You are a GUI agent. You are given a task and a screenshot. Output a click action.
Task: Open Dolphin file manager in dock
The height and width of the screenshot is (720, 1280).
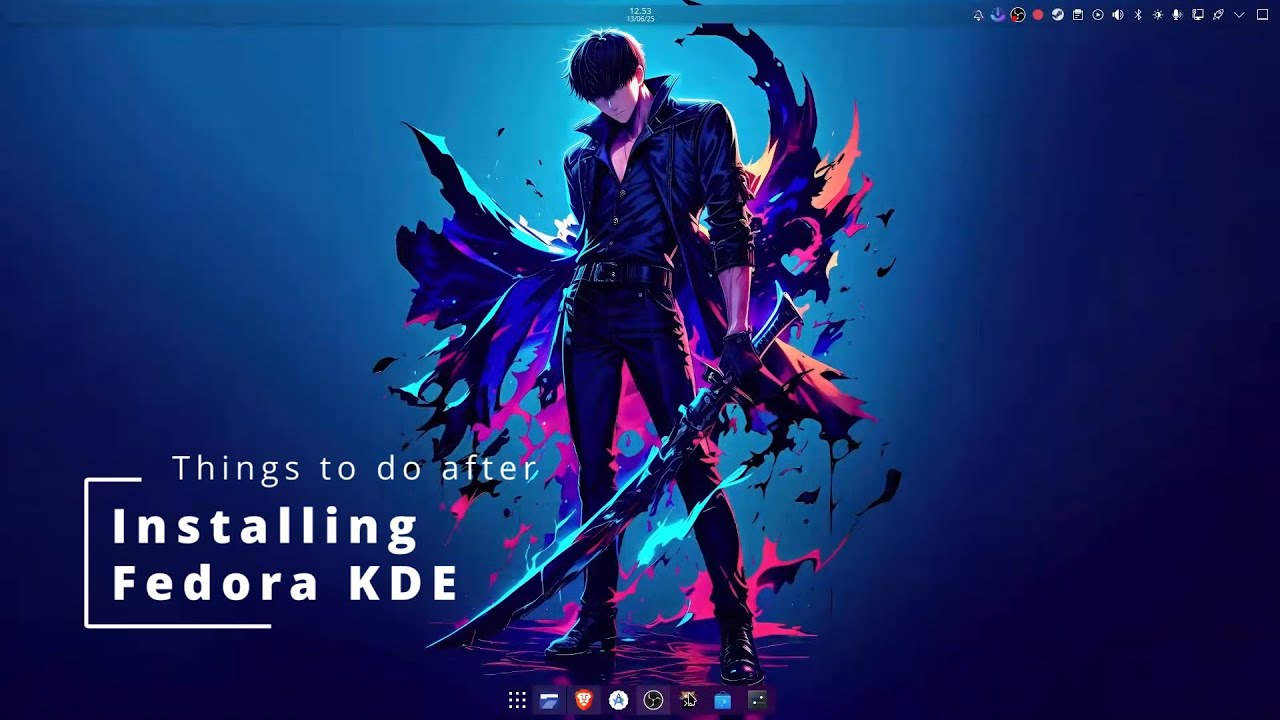tap(549, 701)
